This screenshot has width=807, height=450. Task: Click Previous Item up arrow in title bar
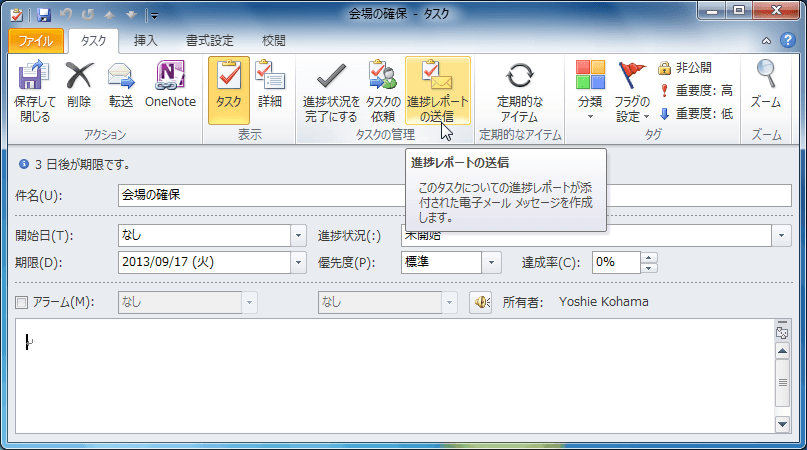(x=109, y=15)
